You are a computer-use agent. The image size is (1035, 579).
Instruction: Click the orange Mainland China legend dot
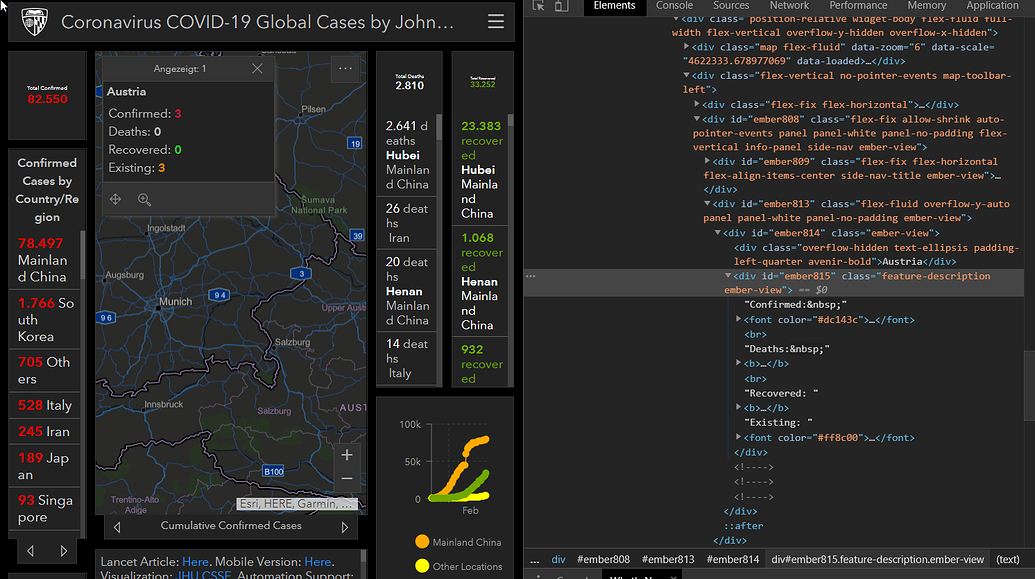click(x=422, y=542)
